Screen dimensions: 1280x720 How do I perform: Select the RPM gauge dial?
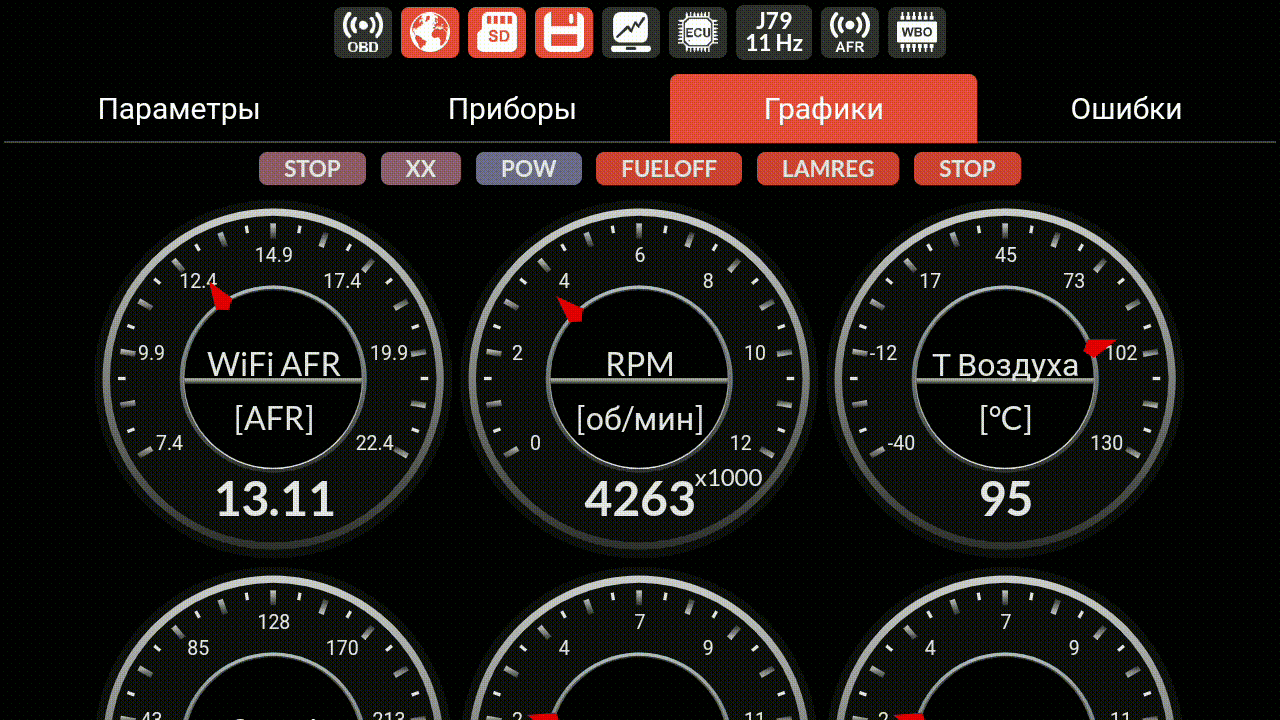[x=640, y=380]
